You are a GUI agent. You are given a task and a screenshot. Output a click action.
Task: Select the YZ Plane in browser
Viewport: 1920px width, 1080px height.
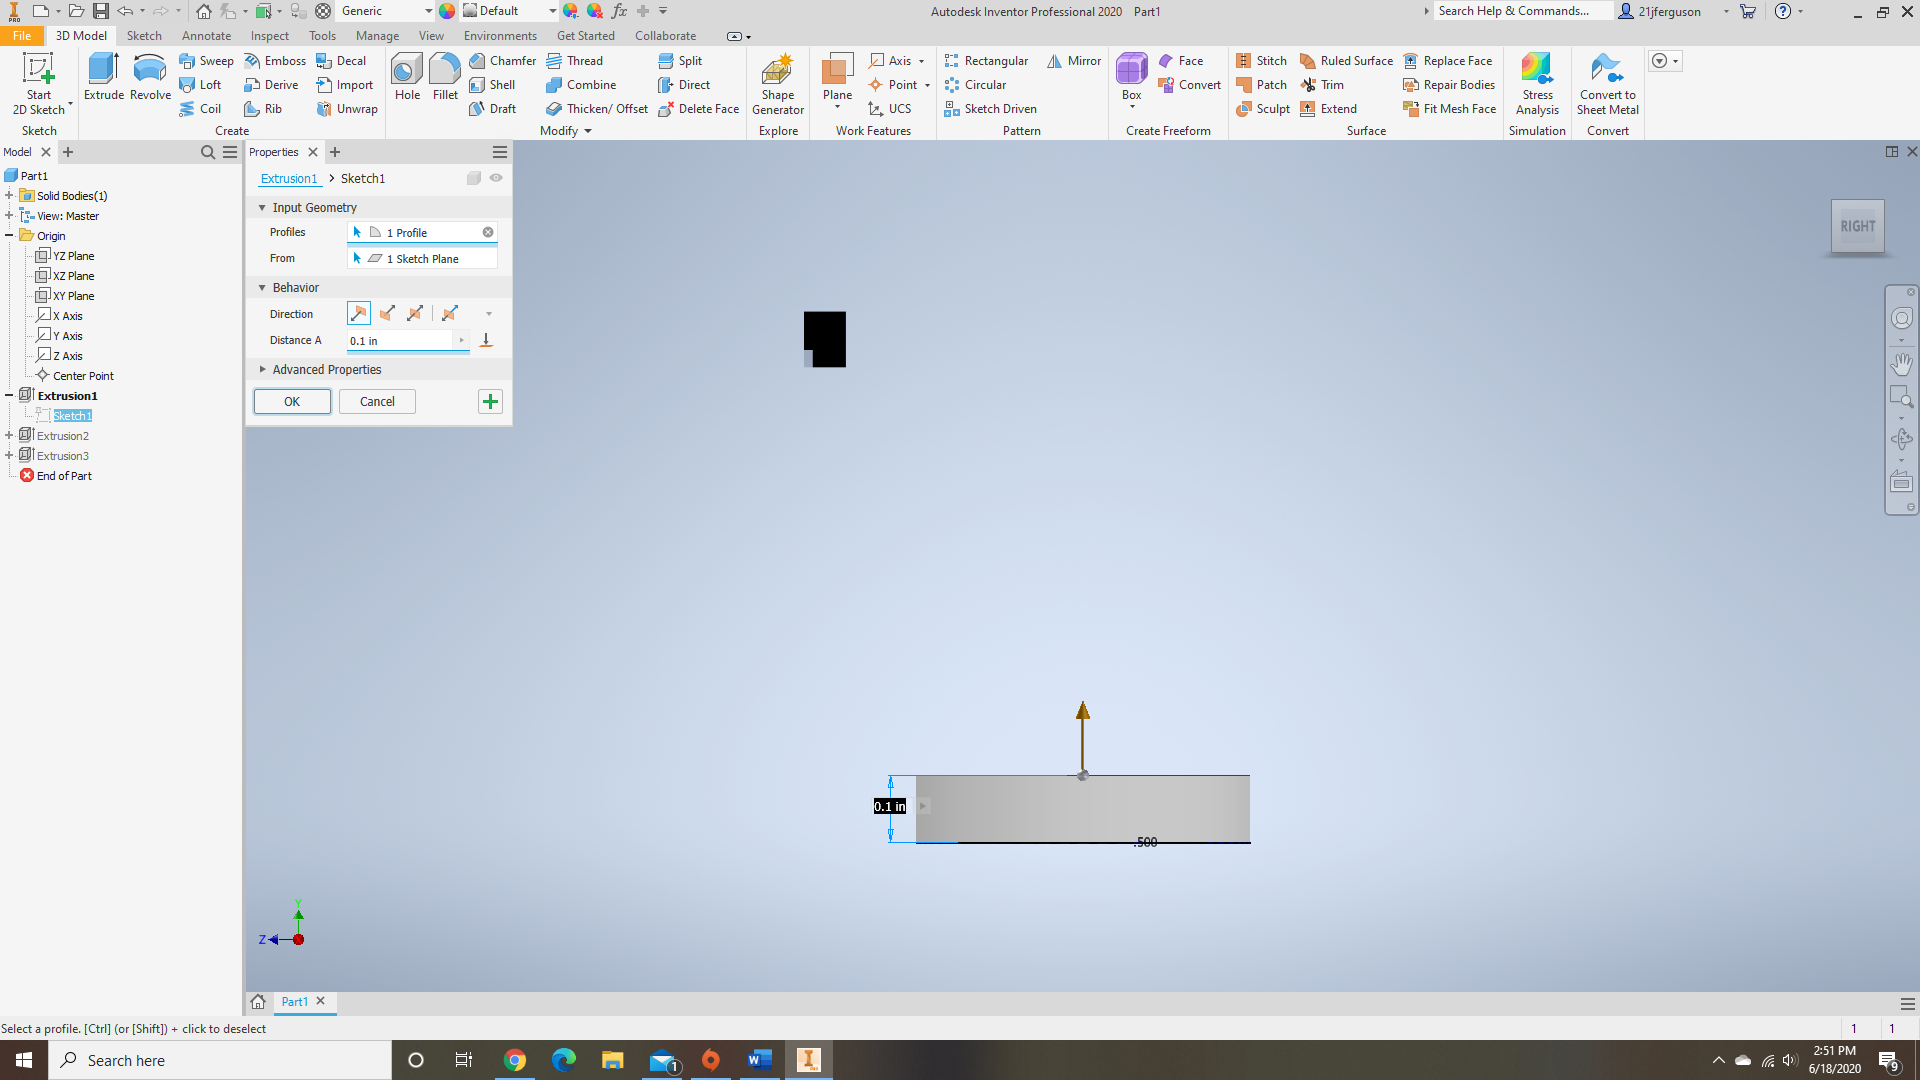[x=73, y=256]
